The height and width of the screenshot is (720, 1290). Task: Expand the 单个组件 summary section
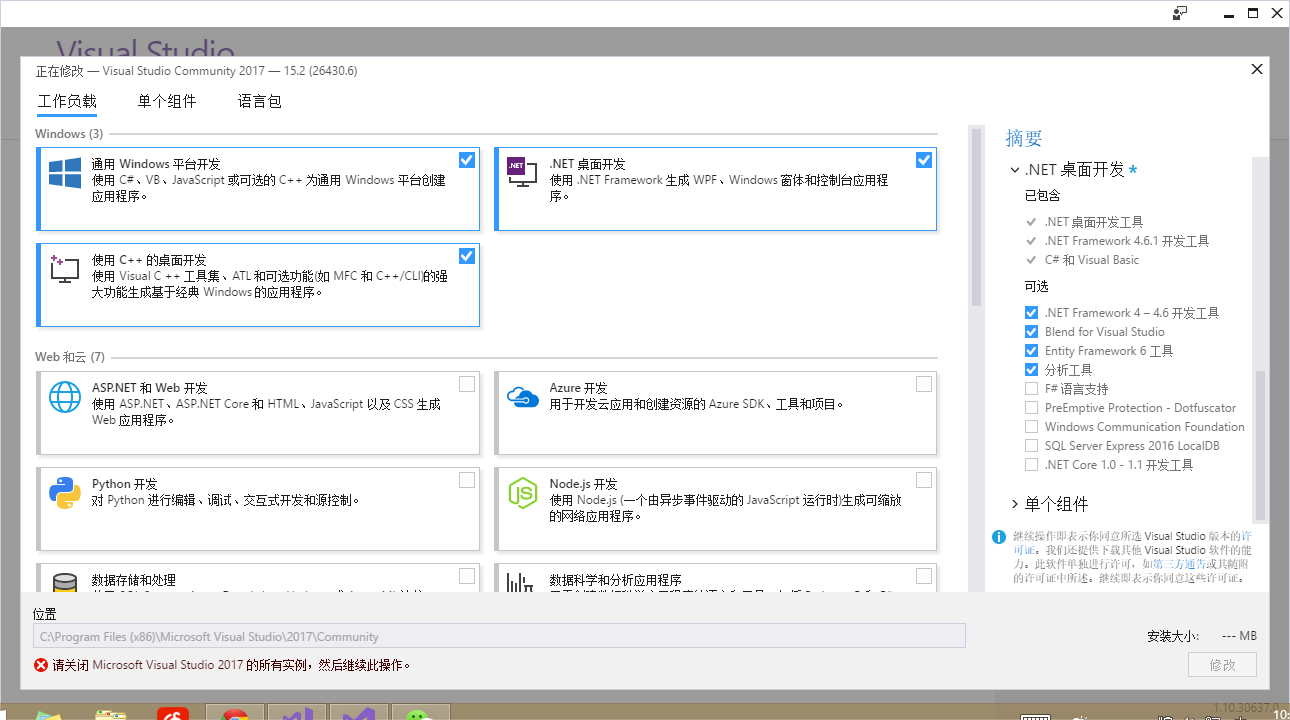1015,504
